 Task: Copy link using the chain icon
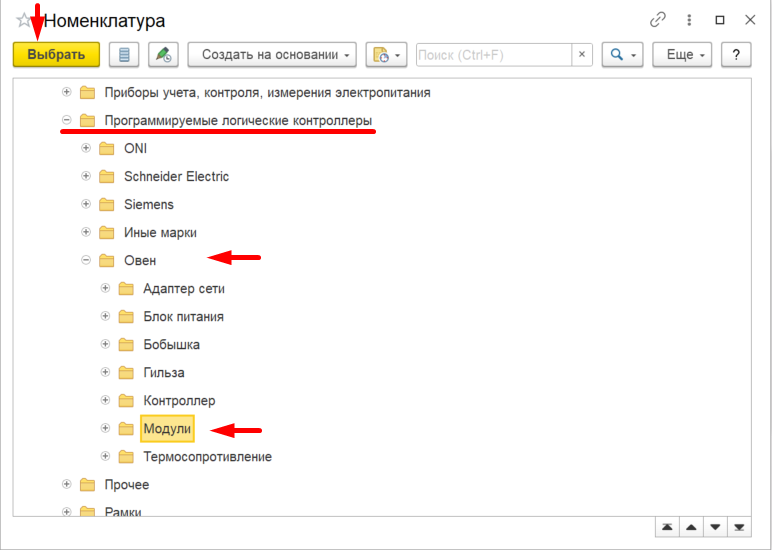(658, 20)
